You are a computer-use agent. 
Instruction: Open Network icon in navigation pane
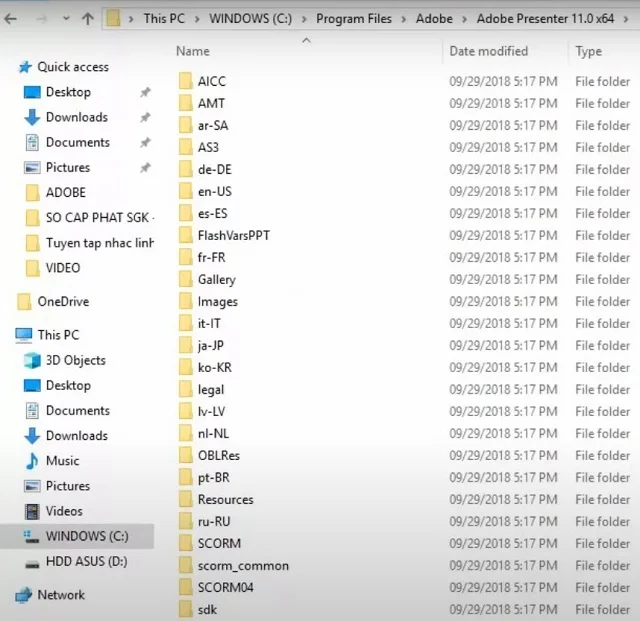(x=24, y=595)
